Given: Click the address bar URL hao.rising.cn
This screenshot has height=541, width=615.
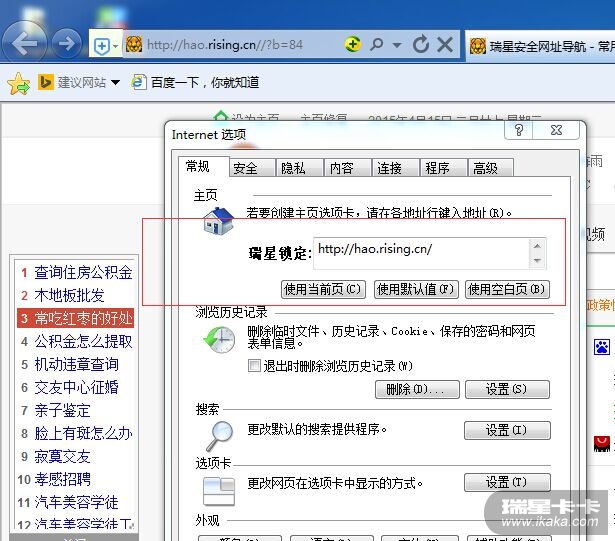Looking at the screenshot, I should (x=225, y=45).
